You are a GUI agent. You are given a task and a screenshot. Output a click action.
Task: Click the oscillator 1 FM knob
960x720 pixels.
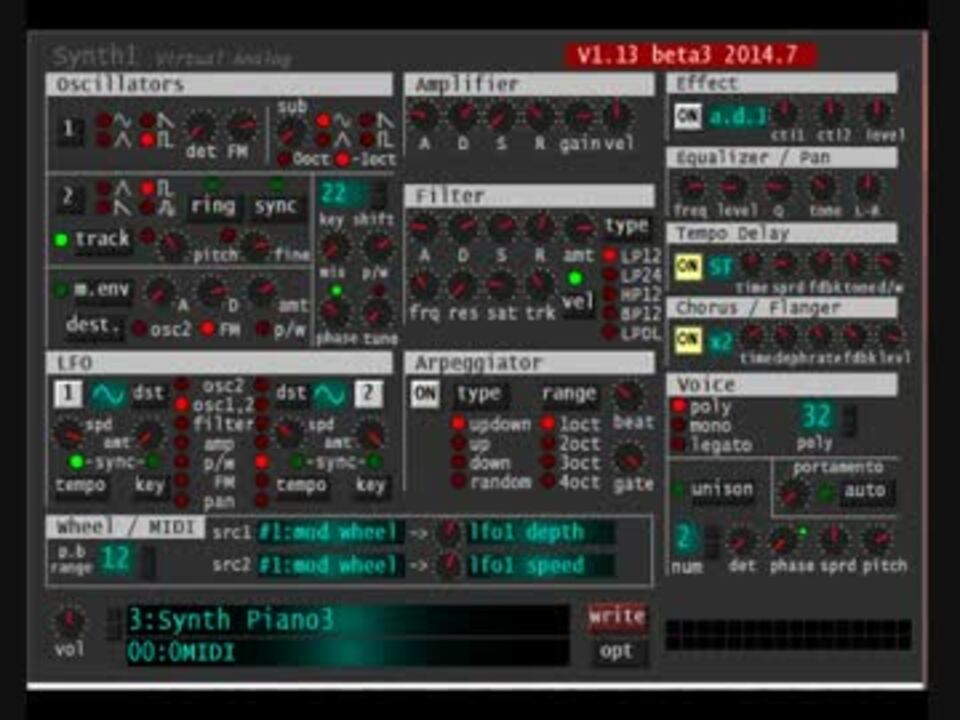pyautogui.click(x=242, y=127)
